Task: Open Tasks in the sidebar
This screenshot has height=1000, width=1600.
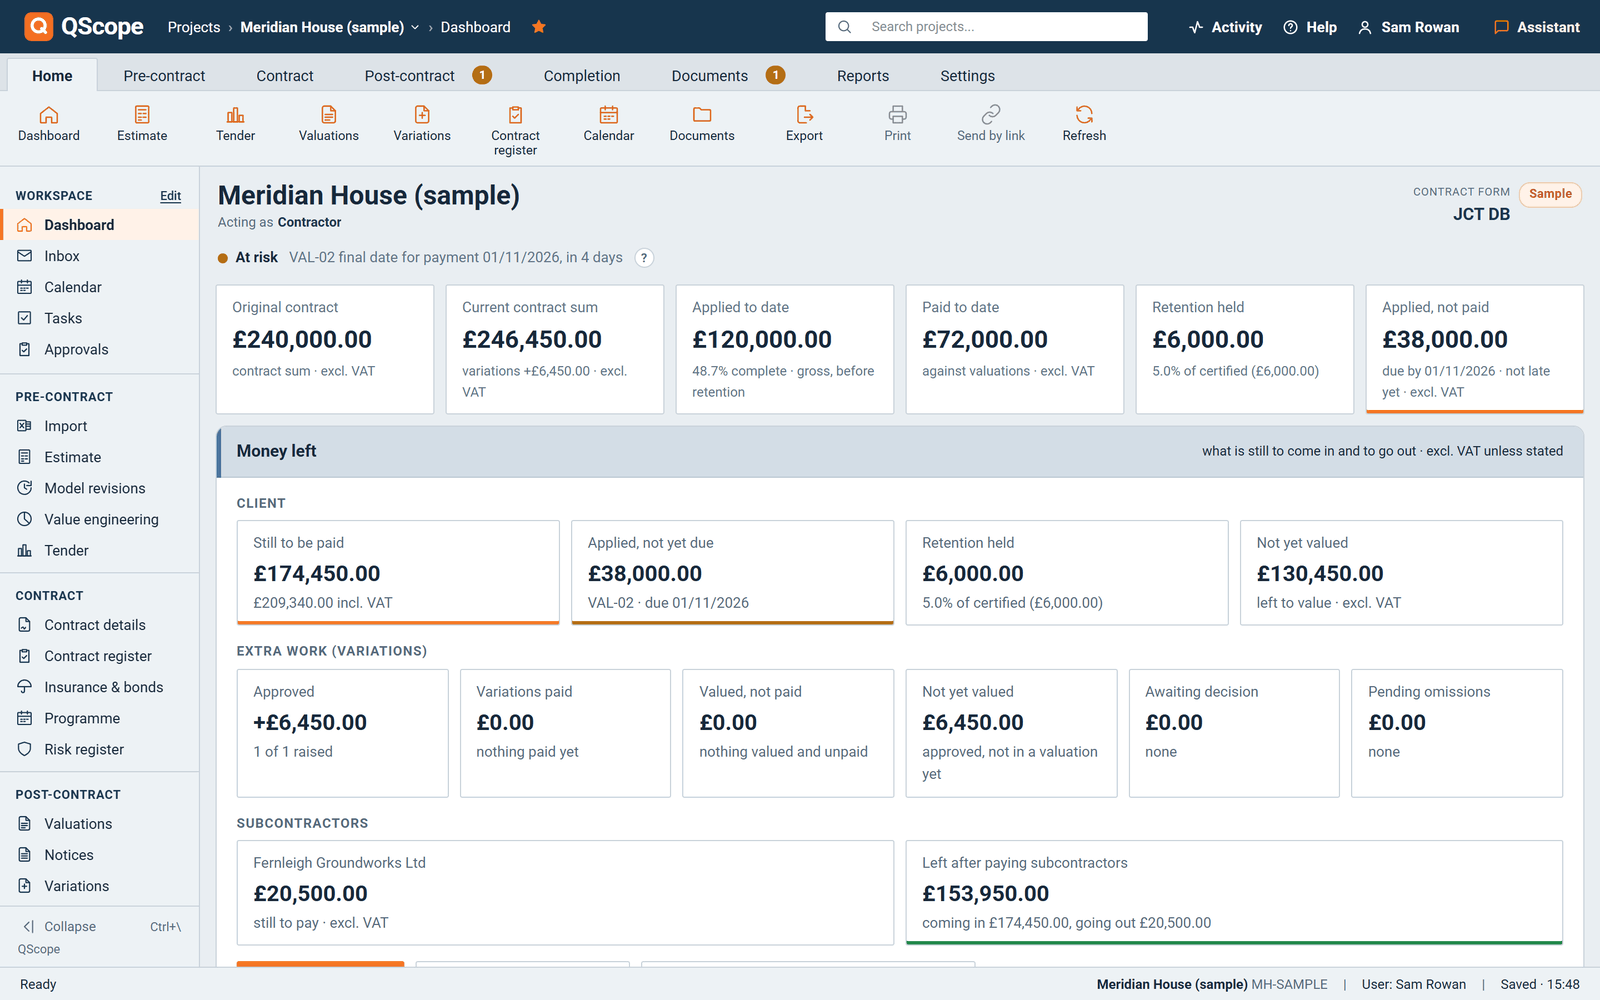Action: pos(100,318)
